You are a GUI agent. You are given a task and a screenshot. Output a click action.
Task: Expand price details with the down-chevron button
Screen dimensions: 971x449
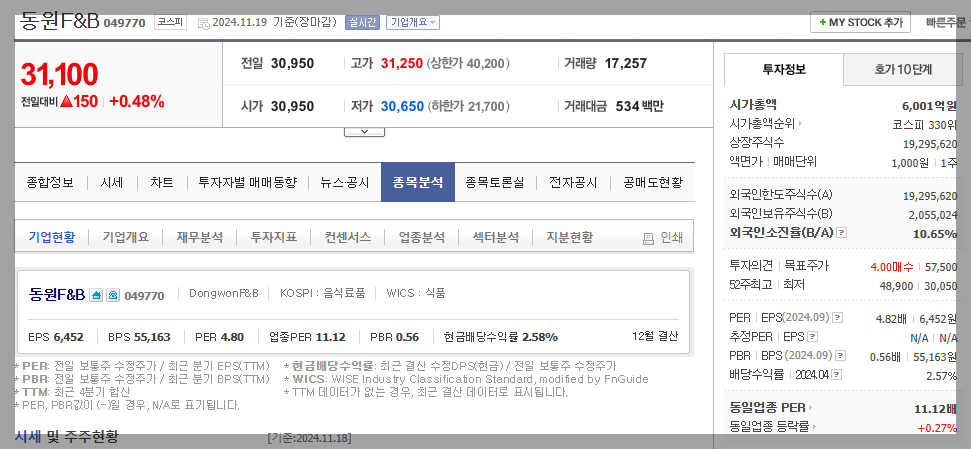pyautogui.click(x=364, y=131)
